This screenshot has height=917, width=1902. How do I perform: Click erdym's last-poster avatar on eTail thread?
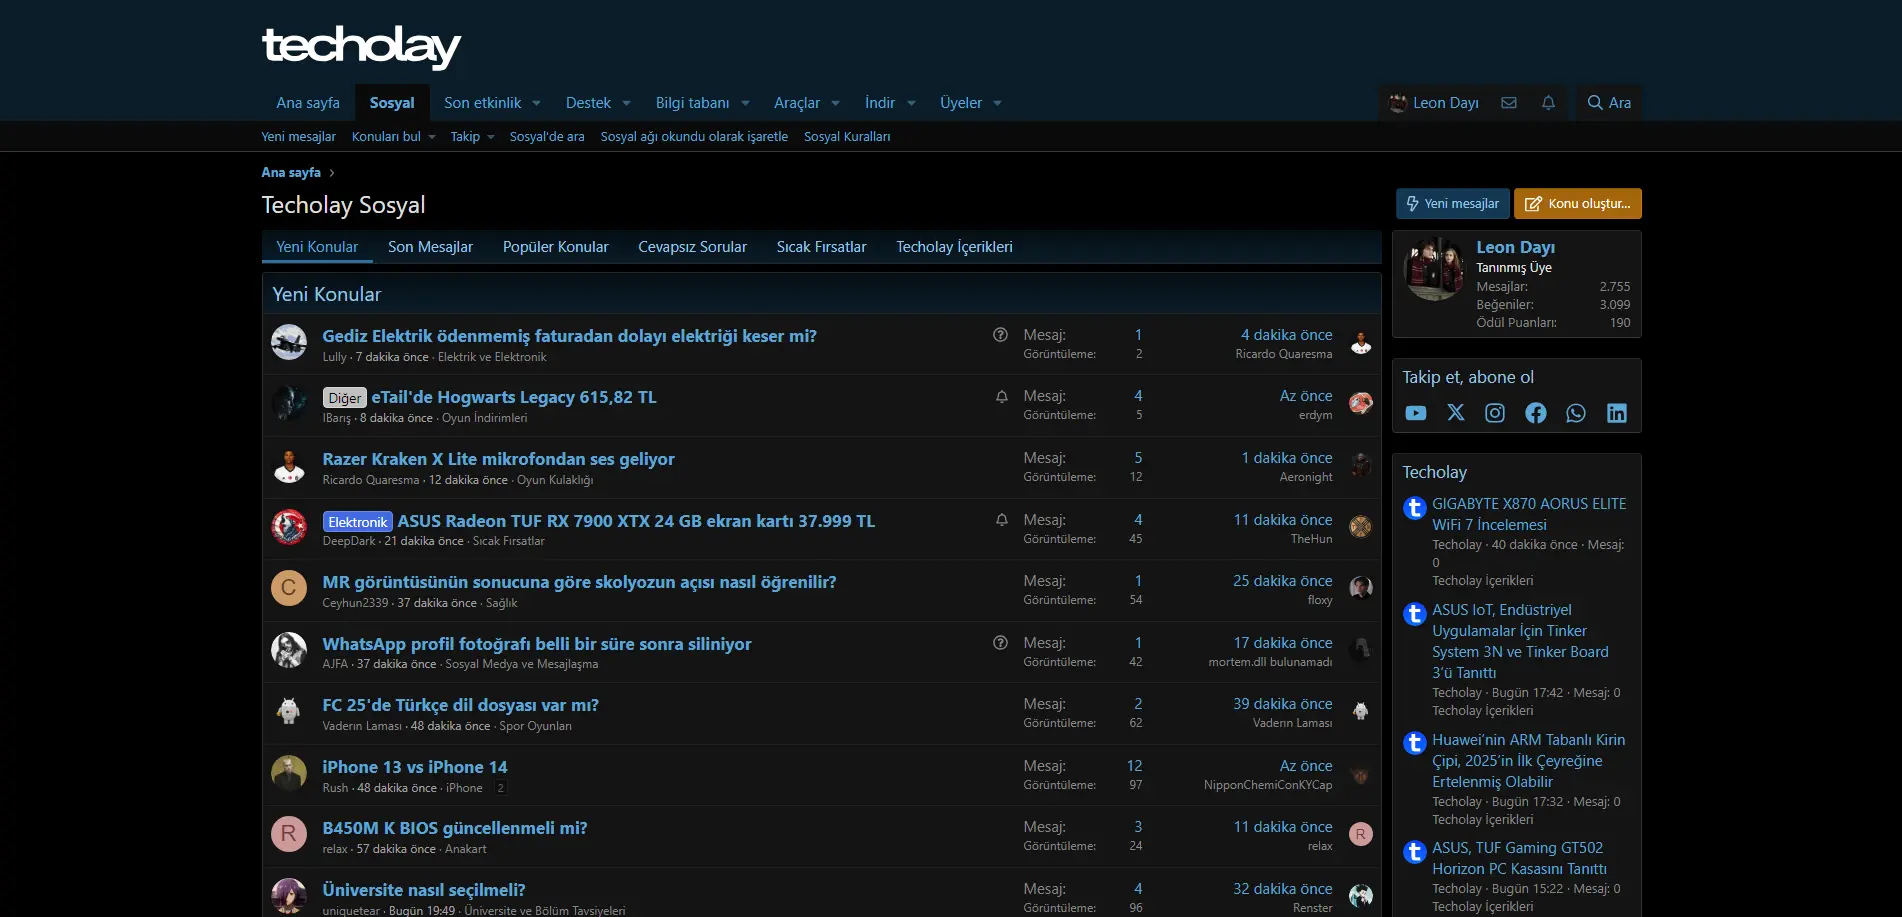(x=1360, y=404)
